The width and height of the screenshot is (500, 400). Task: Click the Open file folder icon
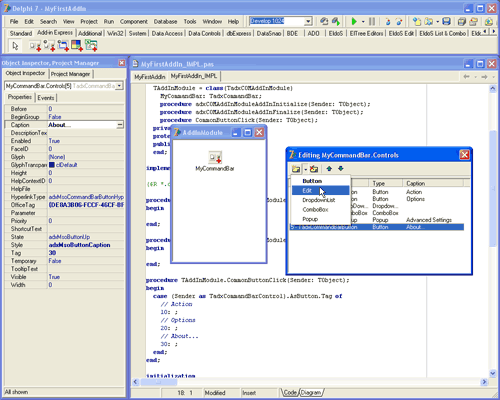click(428, 22)
